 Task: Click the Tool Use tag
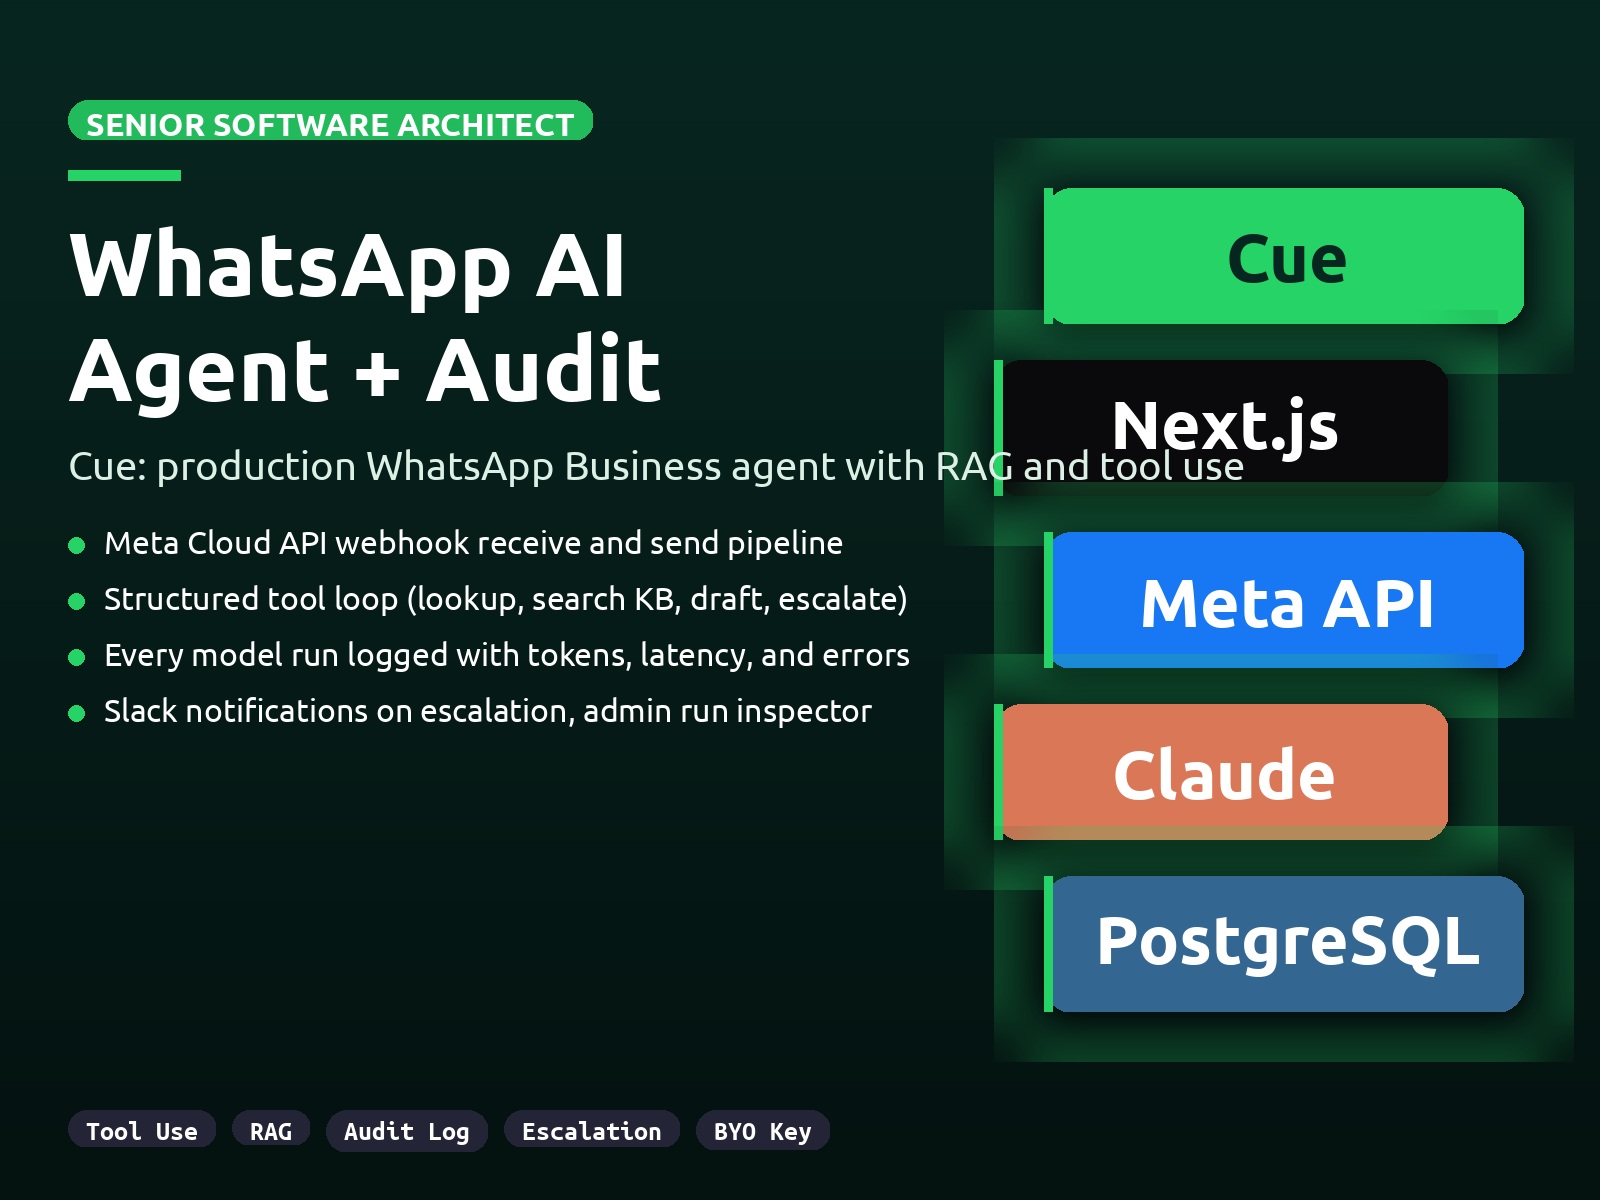pos(142,1131)
